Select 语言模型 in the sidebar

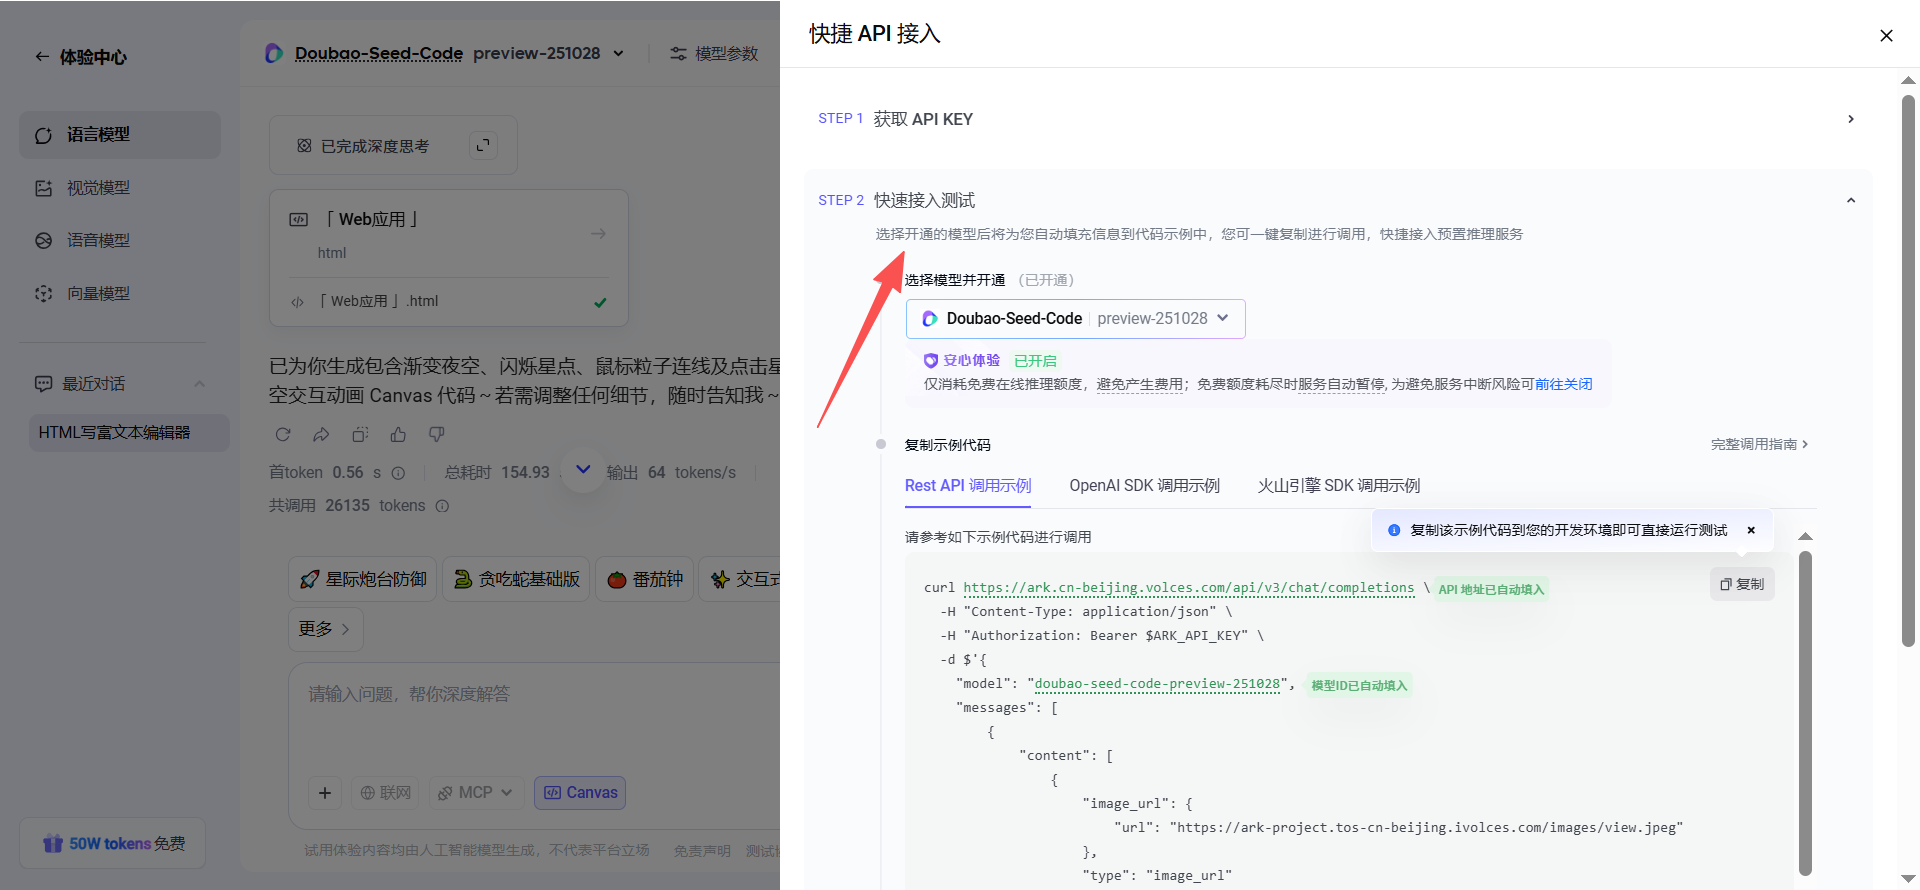tap(120, 135)
